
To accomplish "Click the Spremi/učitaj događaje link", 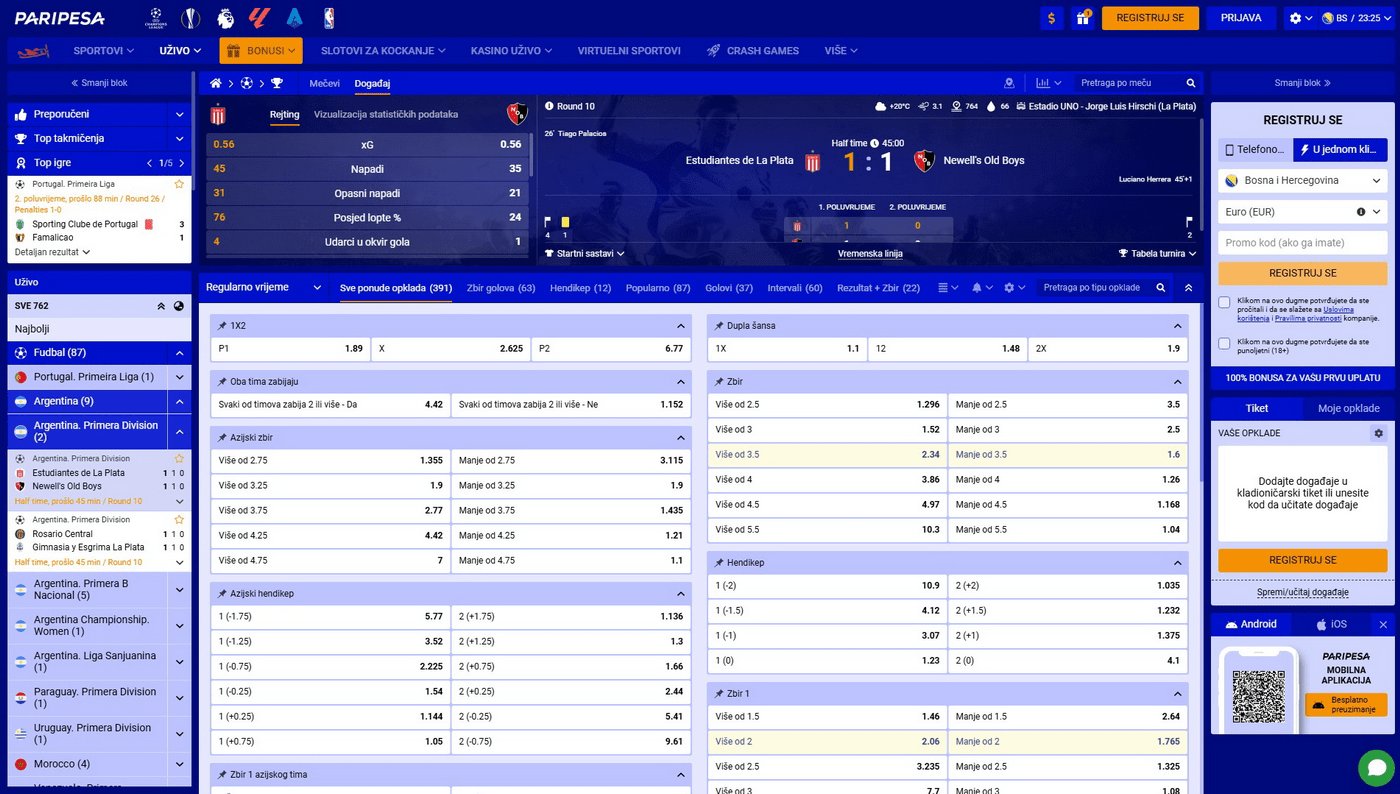I will (1302, 592).
